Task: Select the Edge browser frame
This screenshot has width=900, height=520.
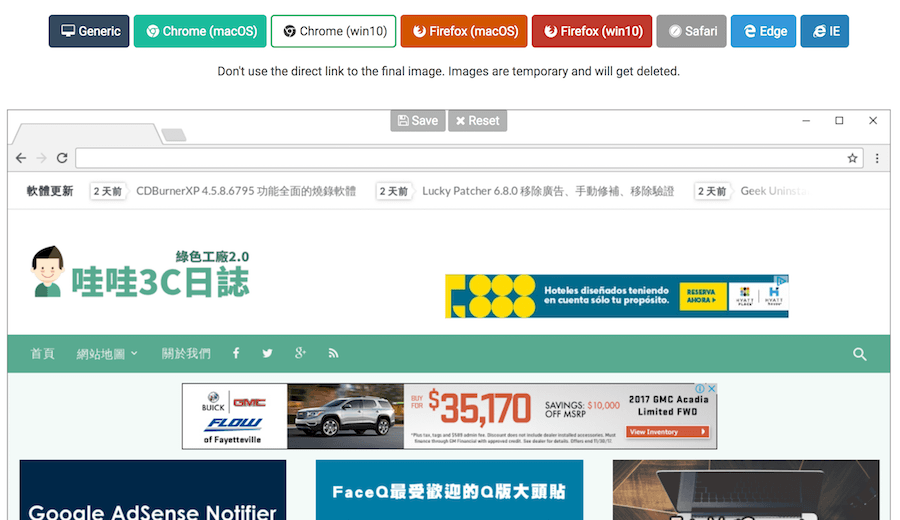Action: click(763, 31)
